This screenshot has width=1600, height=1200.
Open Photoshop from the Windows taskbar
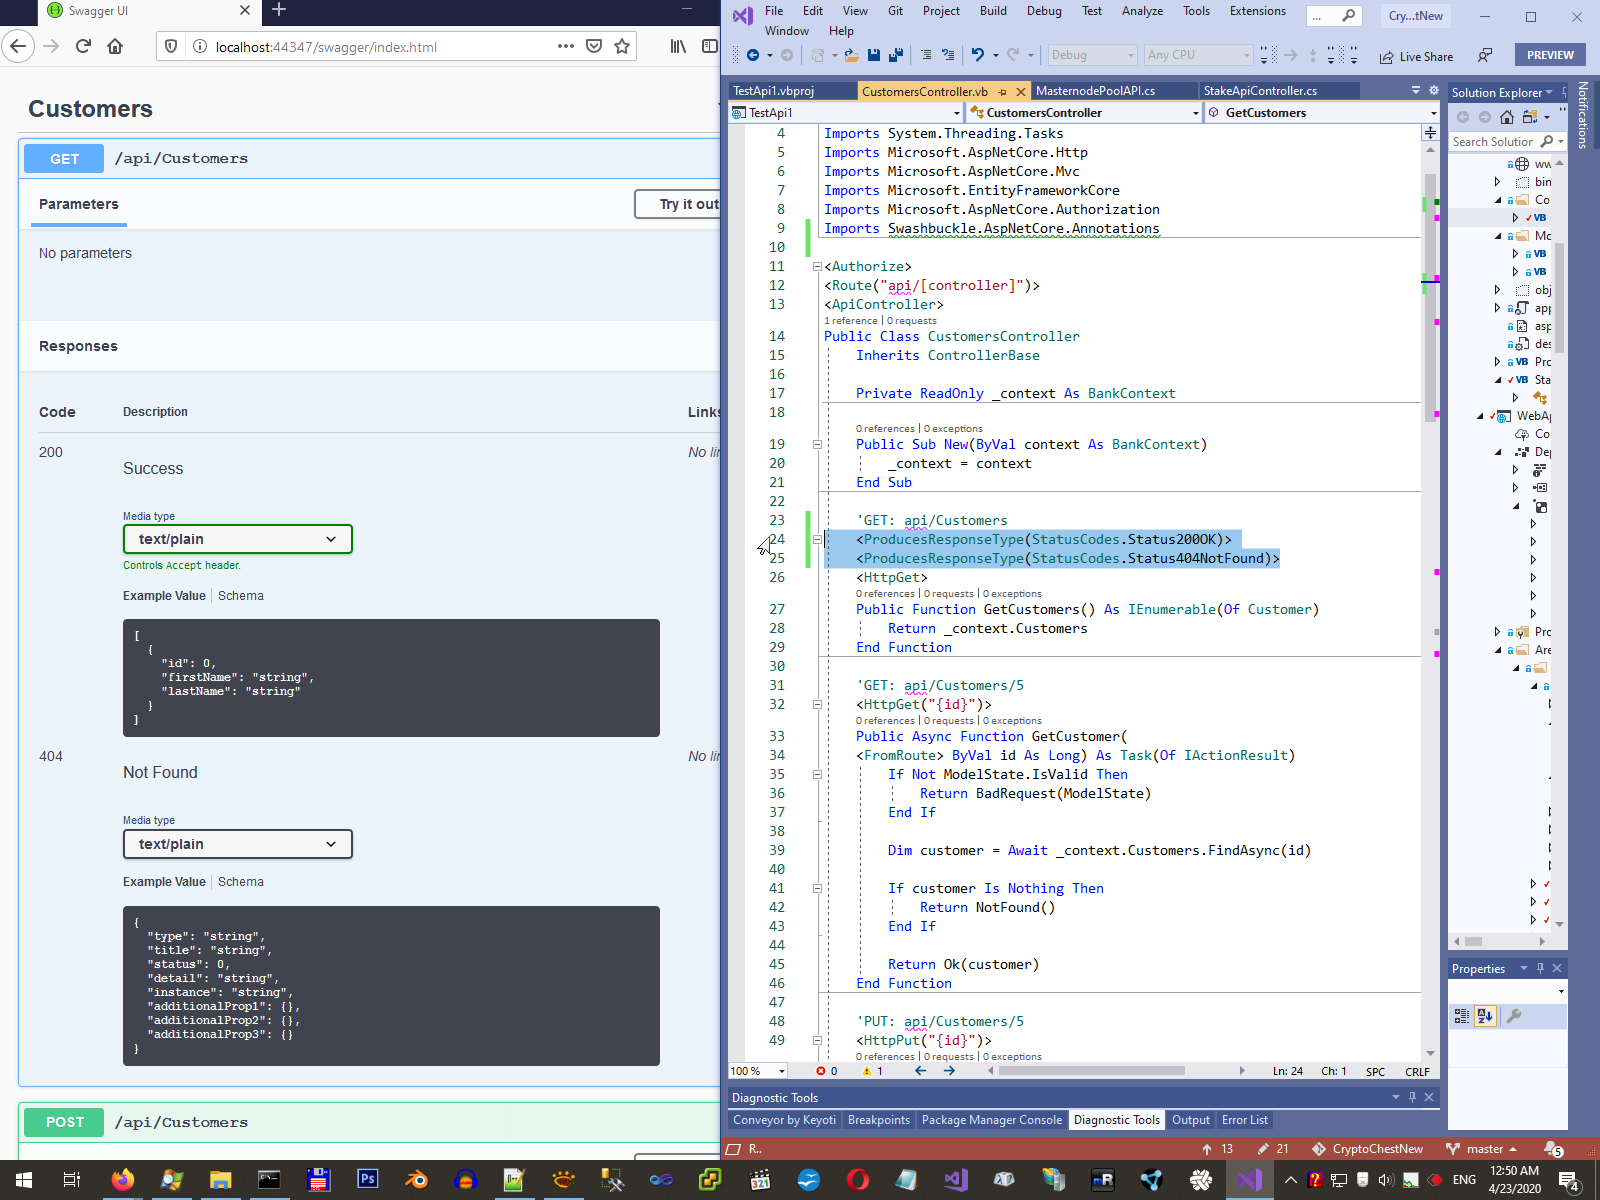click(x=367, y=1179)
